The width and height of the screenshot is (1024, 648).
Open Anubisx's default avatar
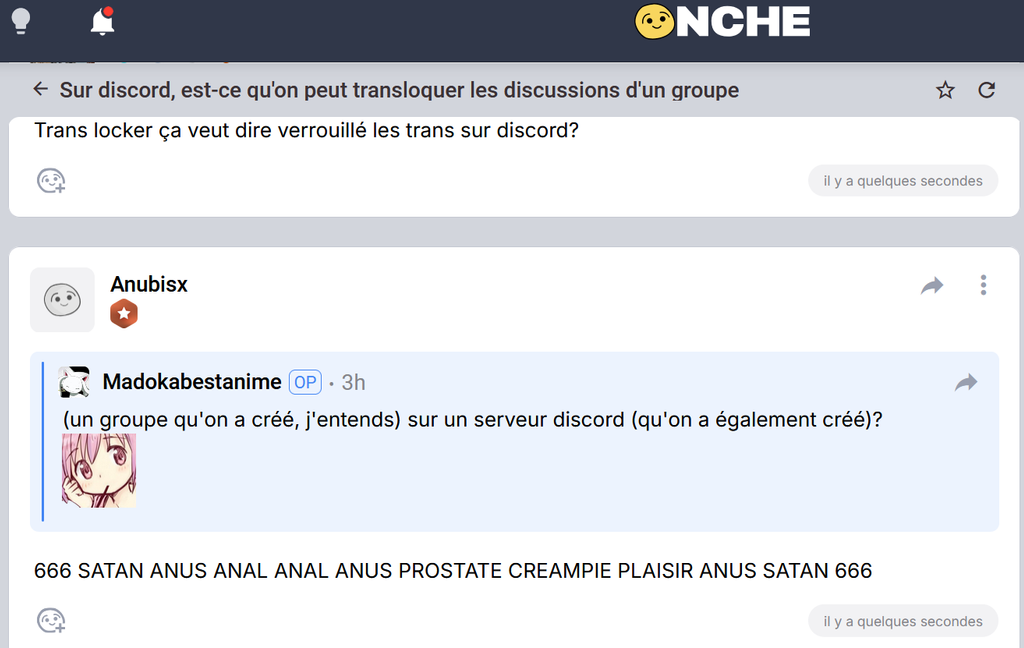(x=63, y=300)
